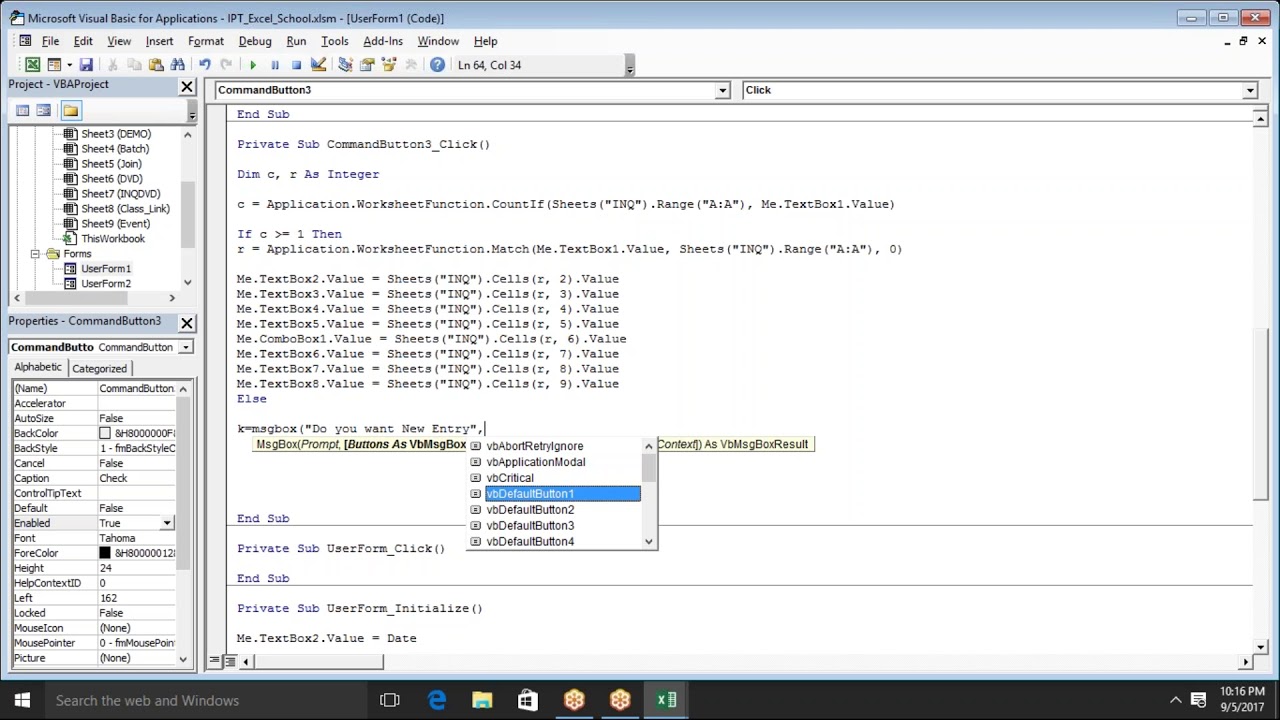Select ThisWorkbook in the project tree

coord(112,239)
